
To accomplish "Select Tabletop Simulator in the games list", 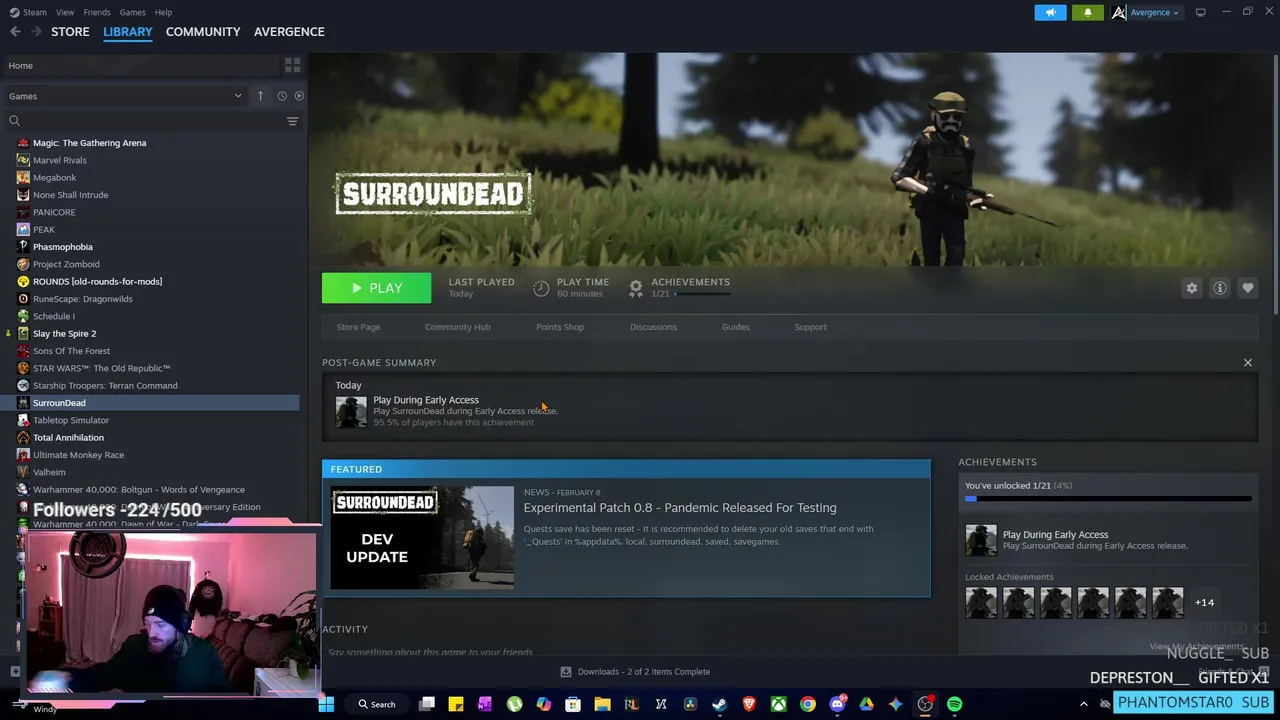I will 71,420.
